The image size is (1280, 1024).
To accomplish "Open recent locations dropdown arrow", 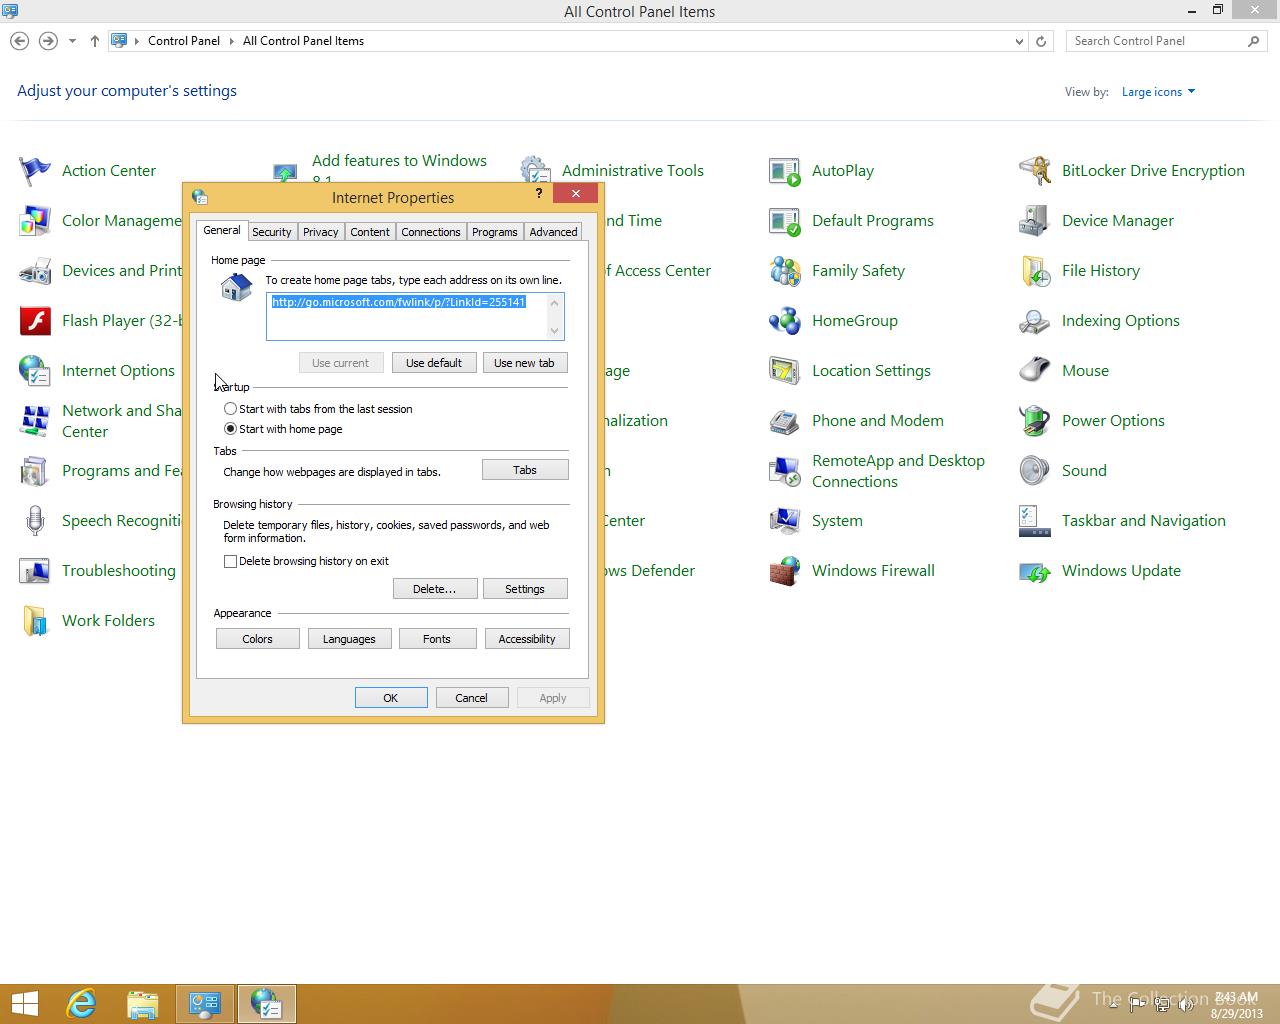I will (72, 41).
